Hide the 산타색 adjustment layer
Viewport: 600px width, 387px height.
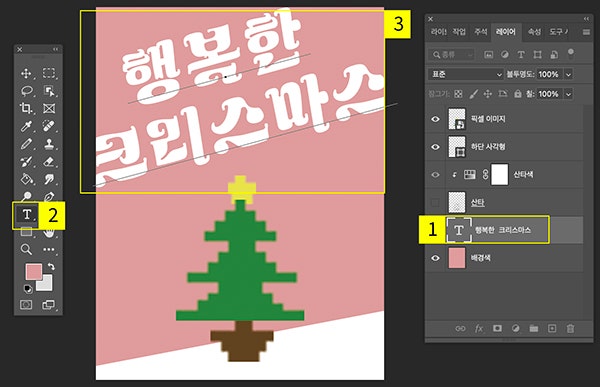435,175
